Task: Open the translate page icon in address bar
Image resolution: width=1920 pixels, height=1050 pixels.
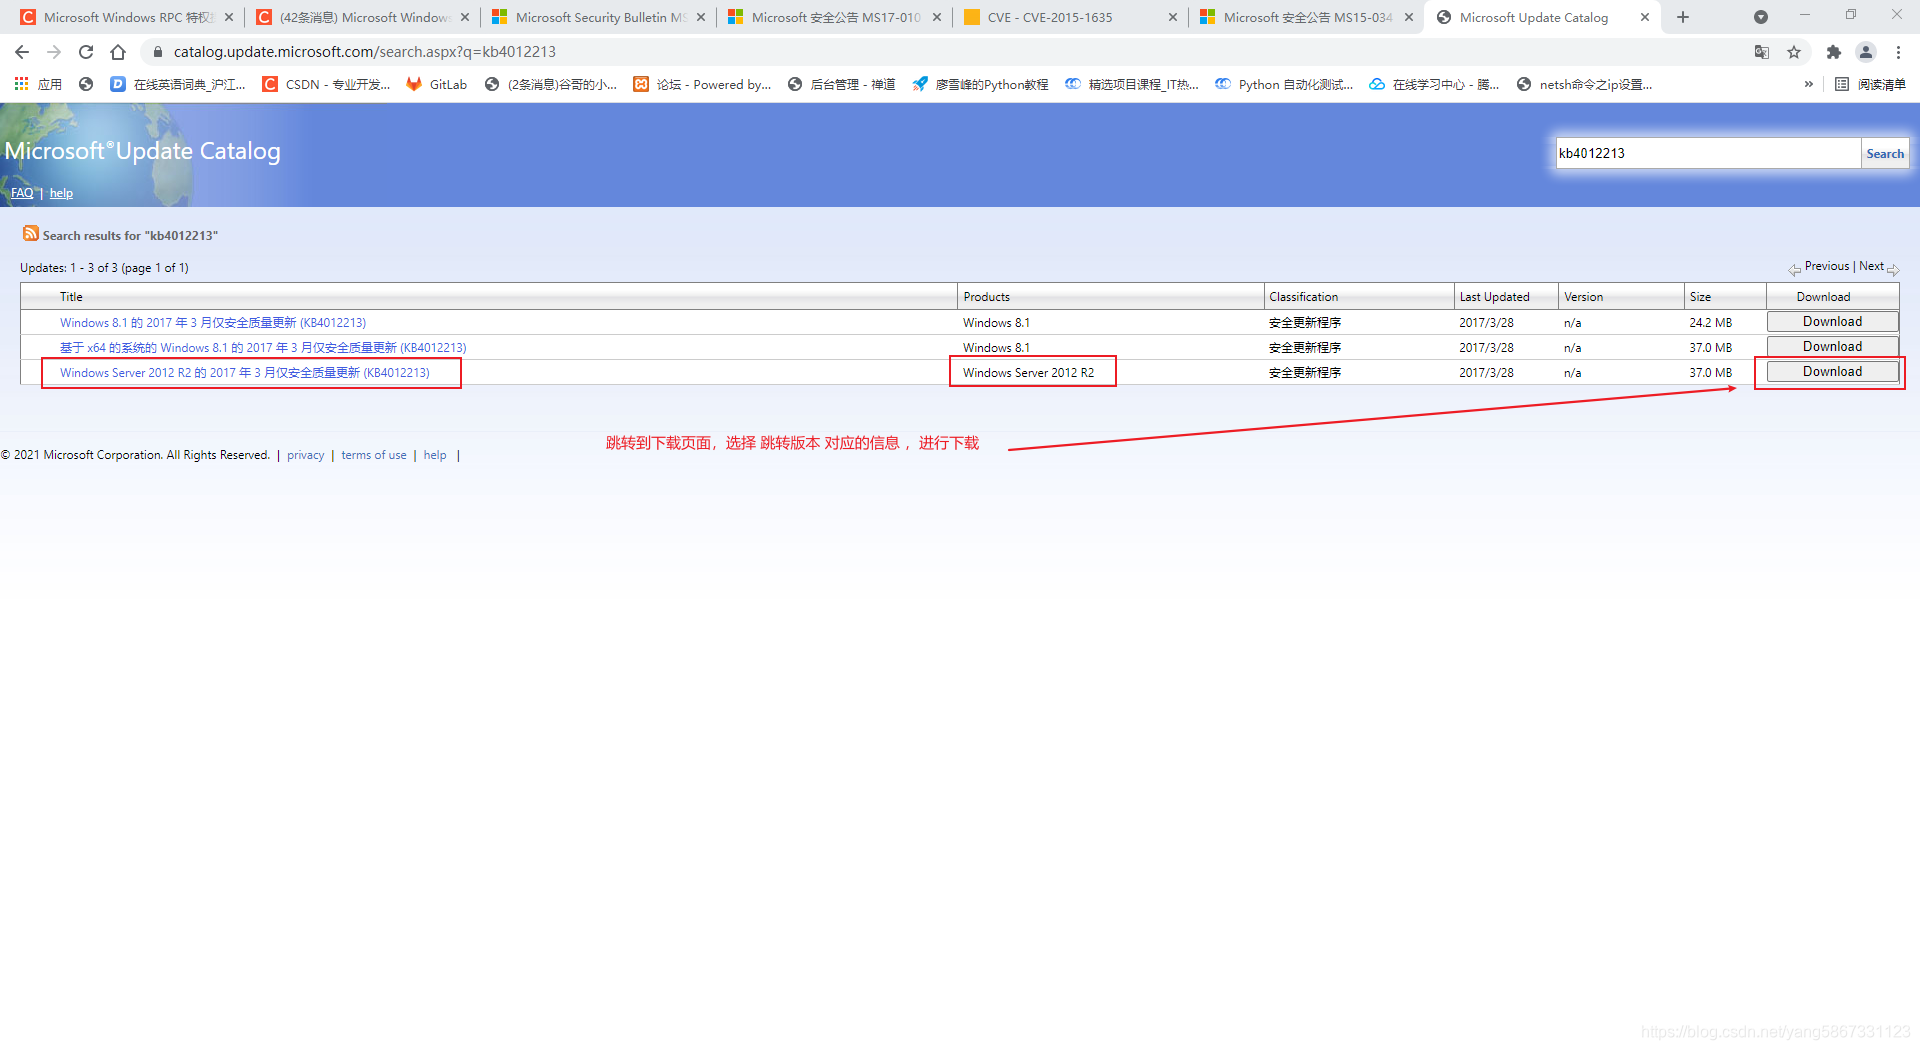Action: (x=1761, y=52)
